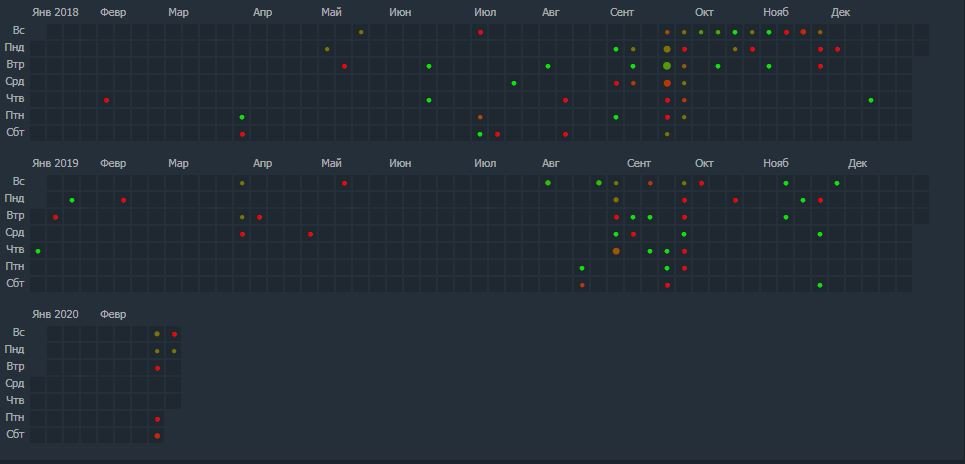Click the olive Sunday dot in May 2018

coord(361,32)
